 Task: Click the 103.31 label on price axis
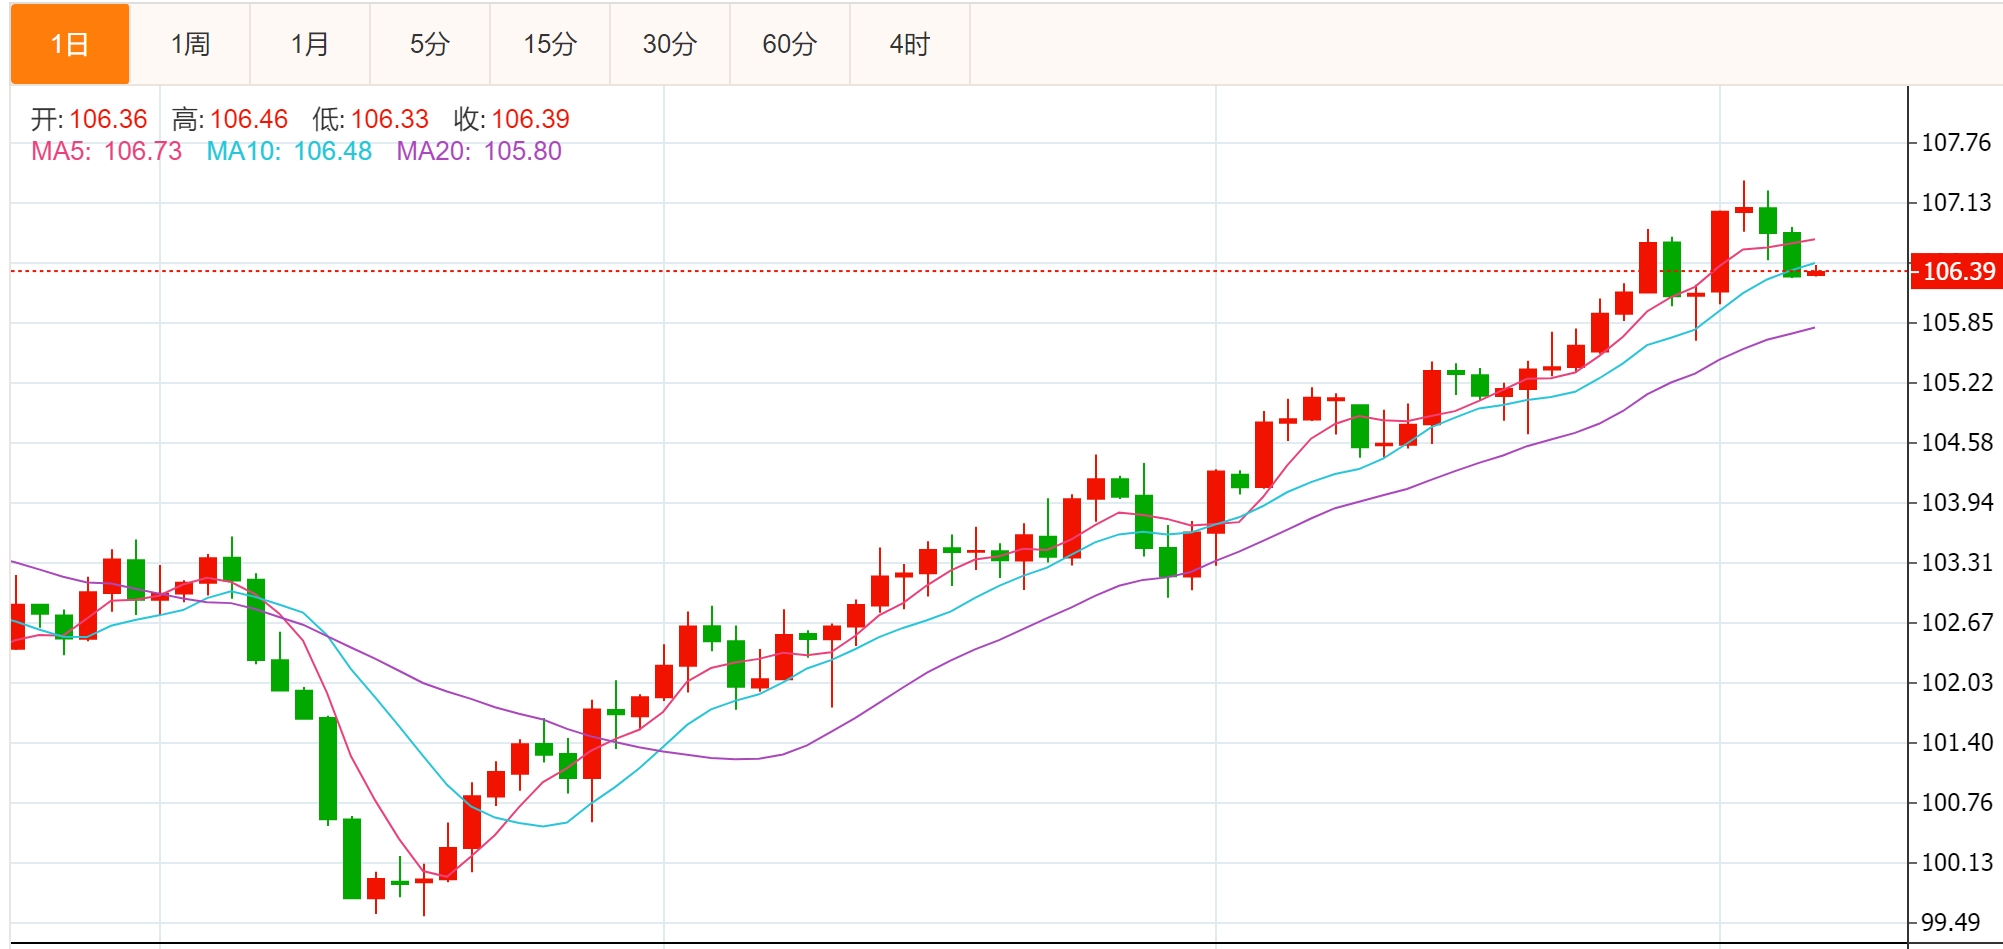pos(1956,562)
